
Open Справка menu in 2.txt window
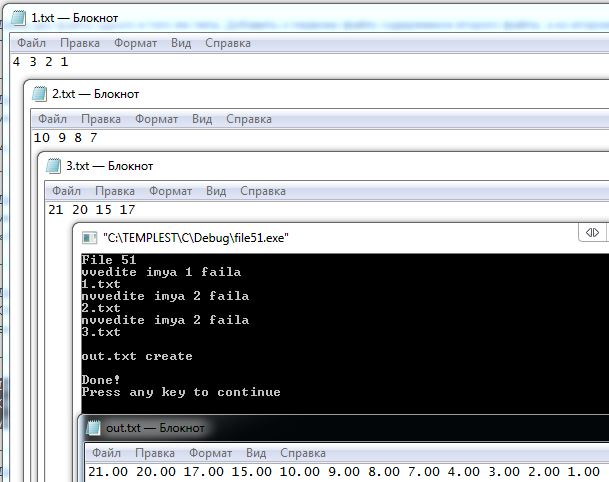click(x=249, y=119)
